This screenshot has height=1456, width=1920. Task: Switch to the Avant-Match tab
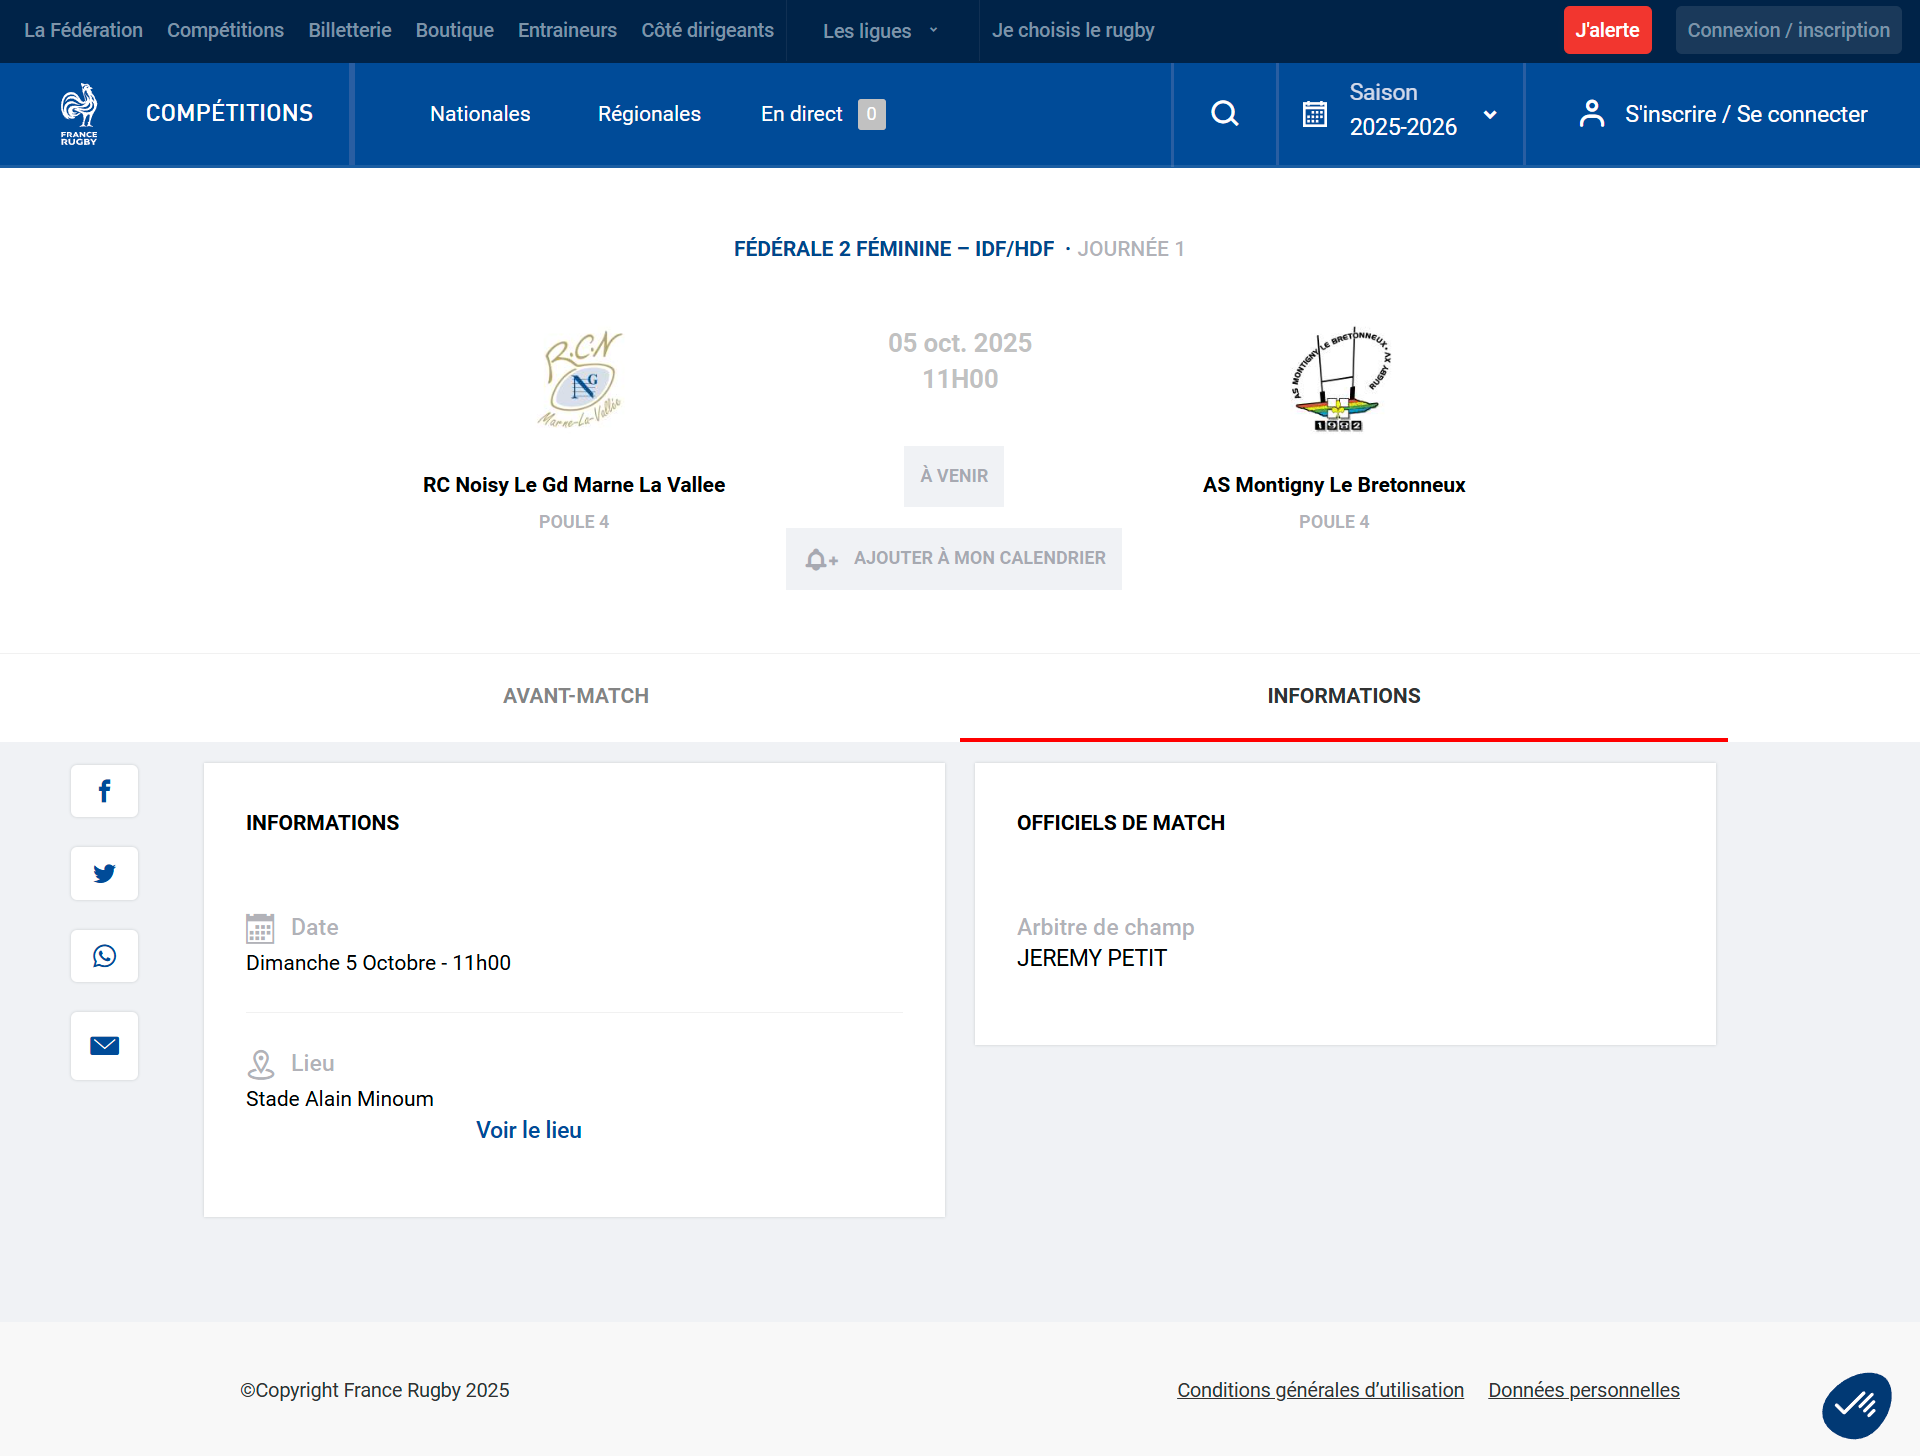click(575, 696)
